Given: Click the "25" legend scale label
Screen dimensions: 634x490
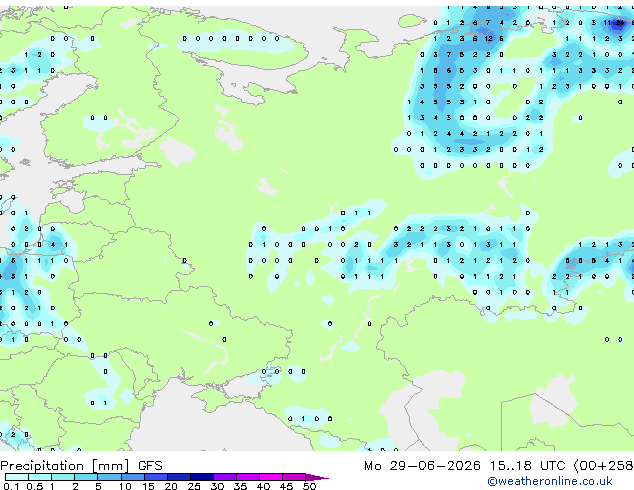Looking at the screenshot, I should [194, 486].
